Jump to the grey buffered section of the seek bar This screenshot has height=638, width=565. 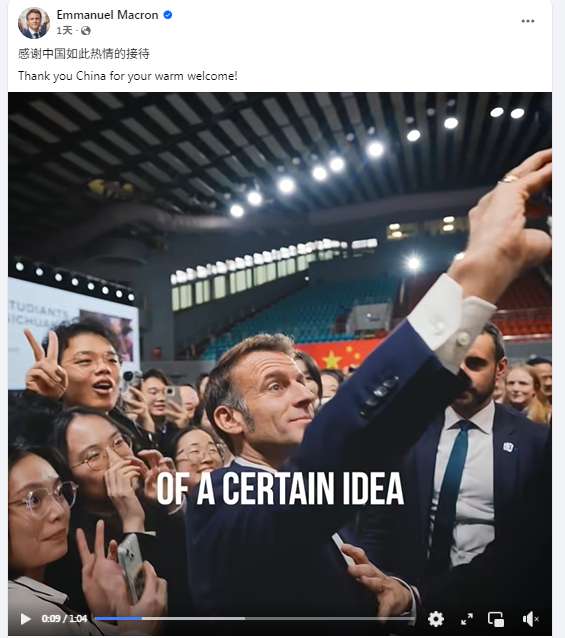tap(194, 618)
